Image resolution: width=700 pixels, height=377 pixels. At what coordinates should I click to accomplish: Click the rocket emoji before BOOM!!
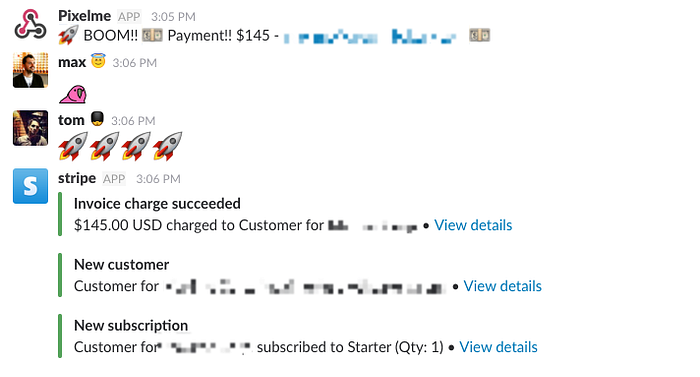click(x=68, y=35)
